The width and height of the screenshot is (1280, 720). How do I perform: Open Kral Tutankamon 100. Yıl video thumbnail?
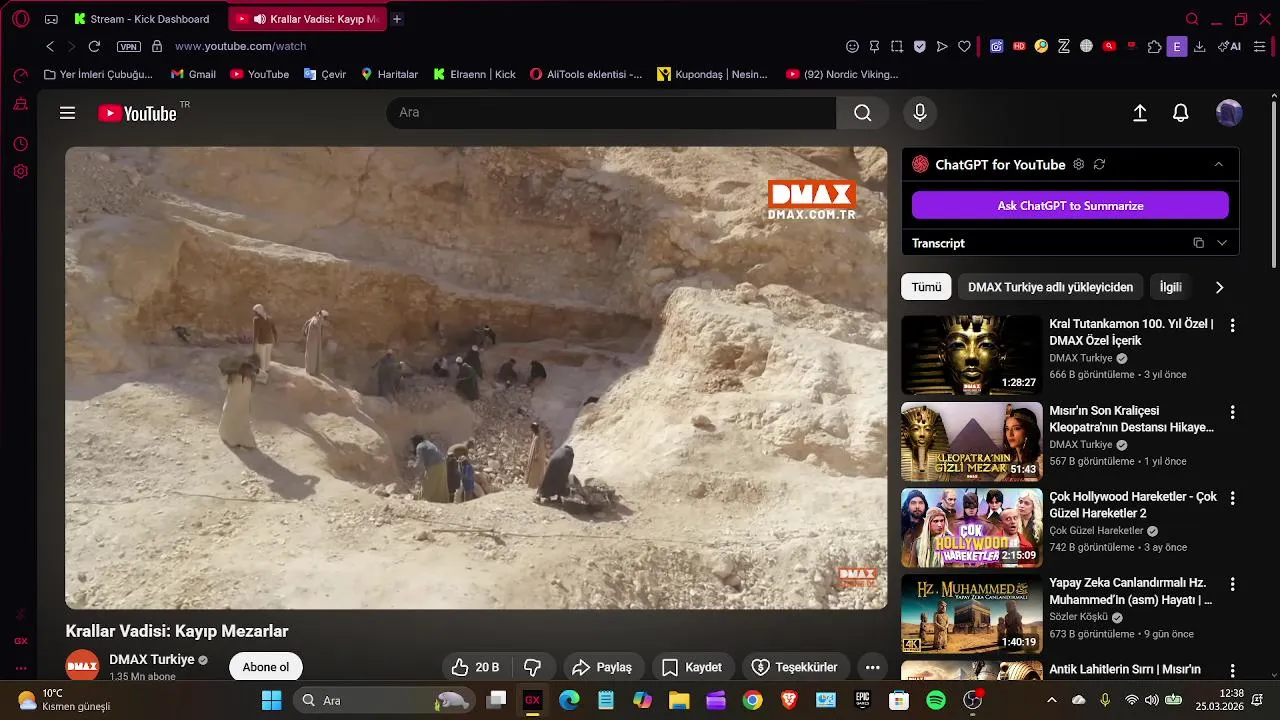click(x=971, y=355)
